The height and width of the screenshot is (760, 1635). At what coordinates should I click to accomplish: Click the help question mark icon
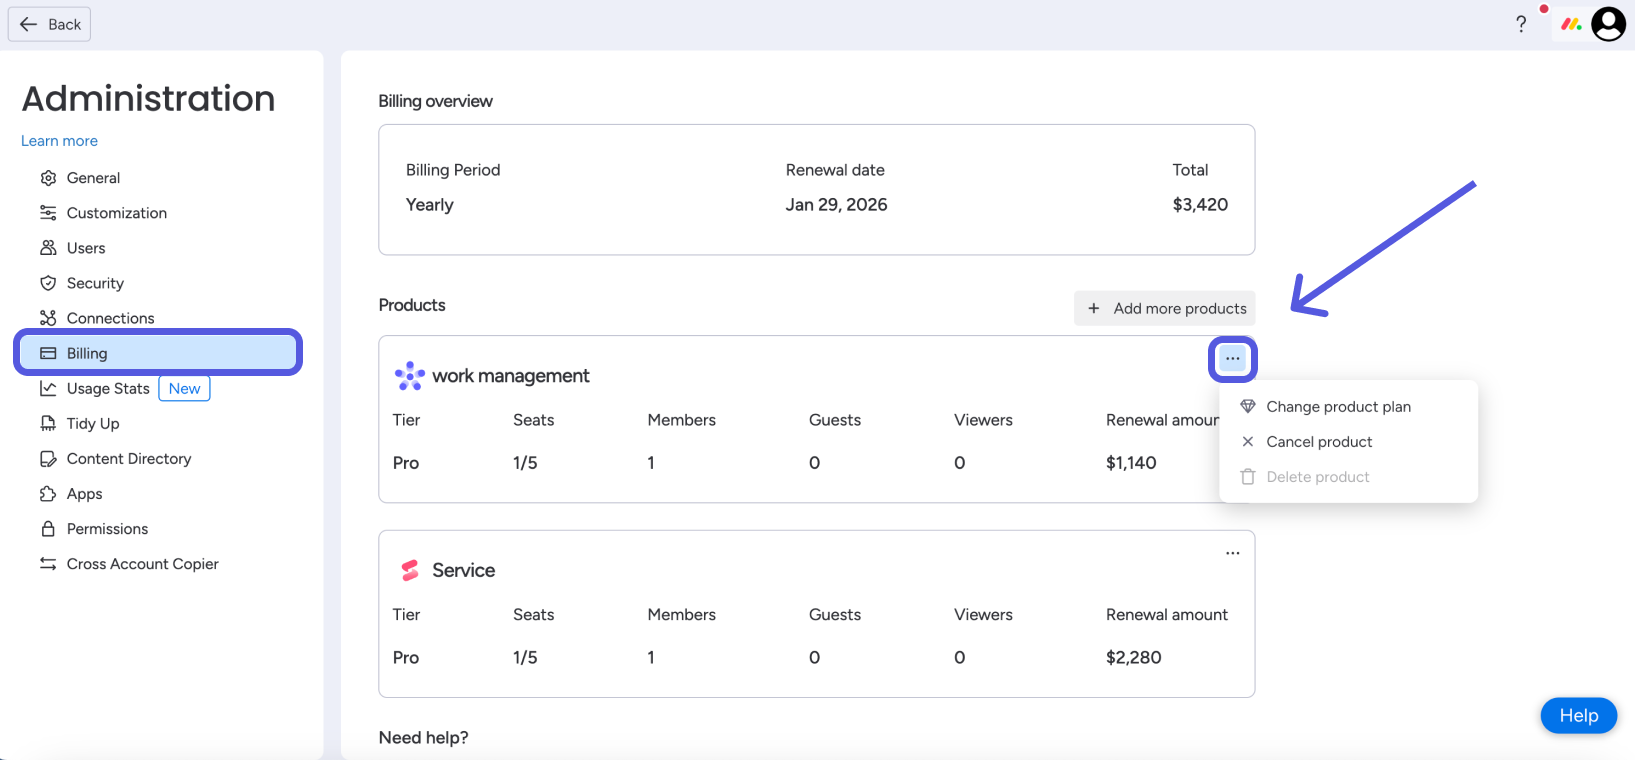pyautogui.click(x=1521, y=24)
